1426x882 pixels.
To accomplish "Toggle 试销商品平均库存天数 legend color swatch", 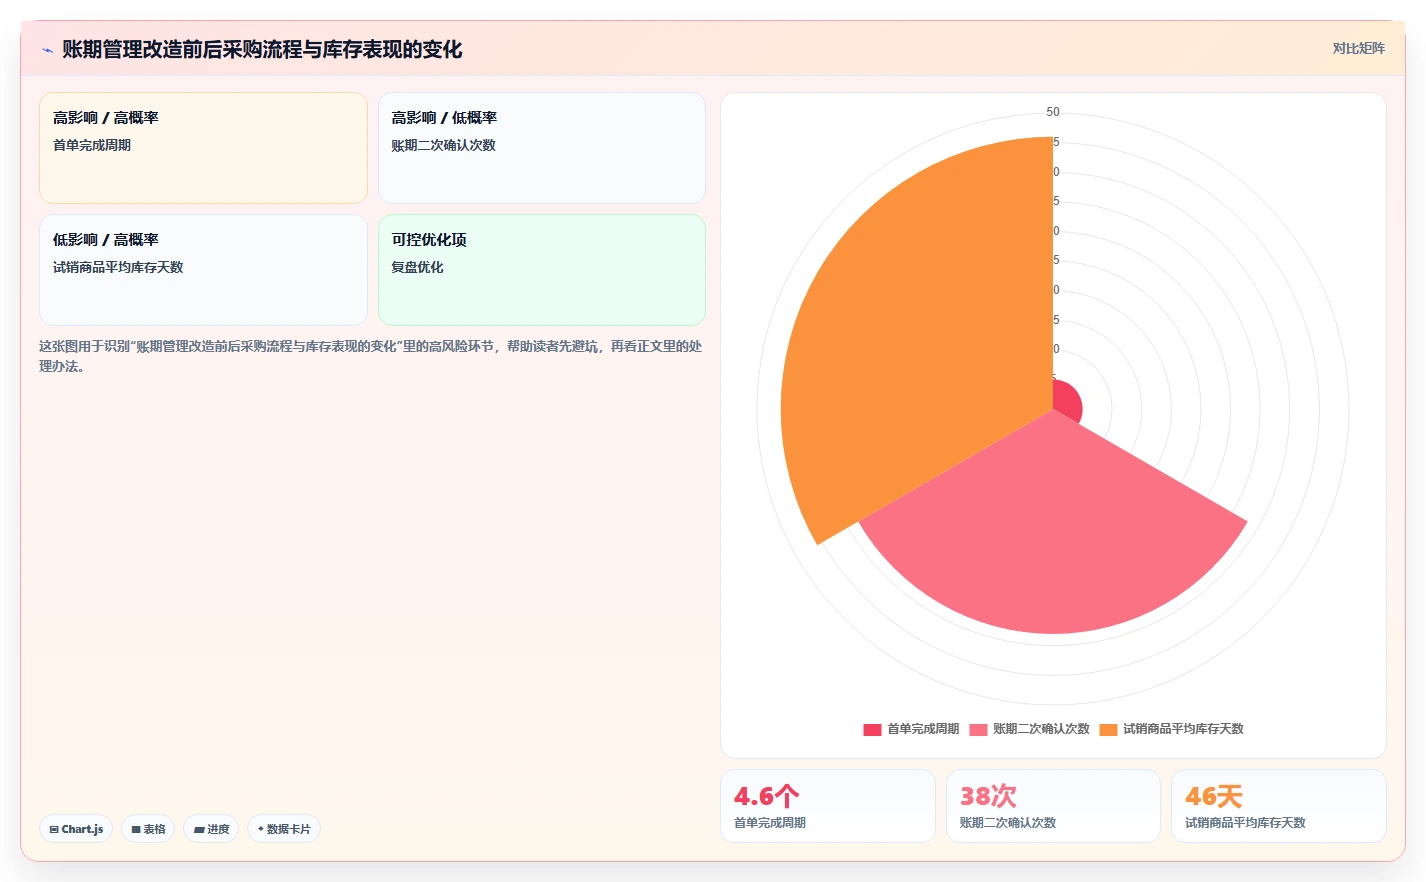I will click(1108, 729).
